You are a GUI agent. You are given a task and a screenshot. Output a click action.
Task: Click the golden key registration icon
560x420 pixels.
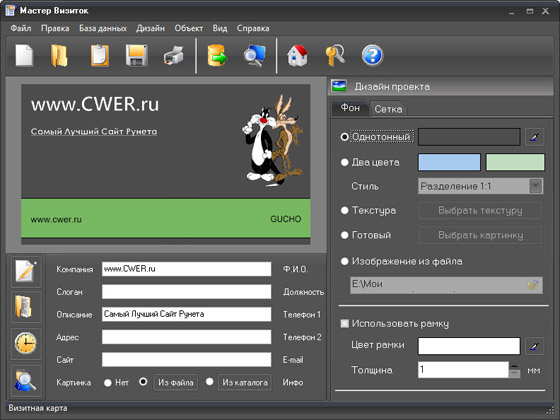tap(335, 56)
